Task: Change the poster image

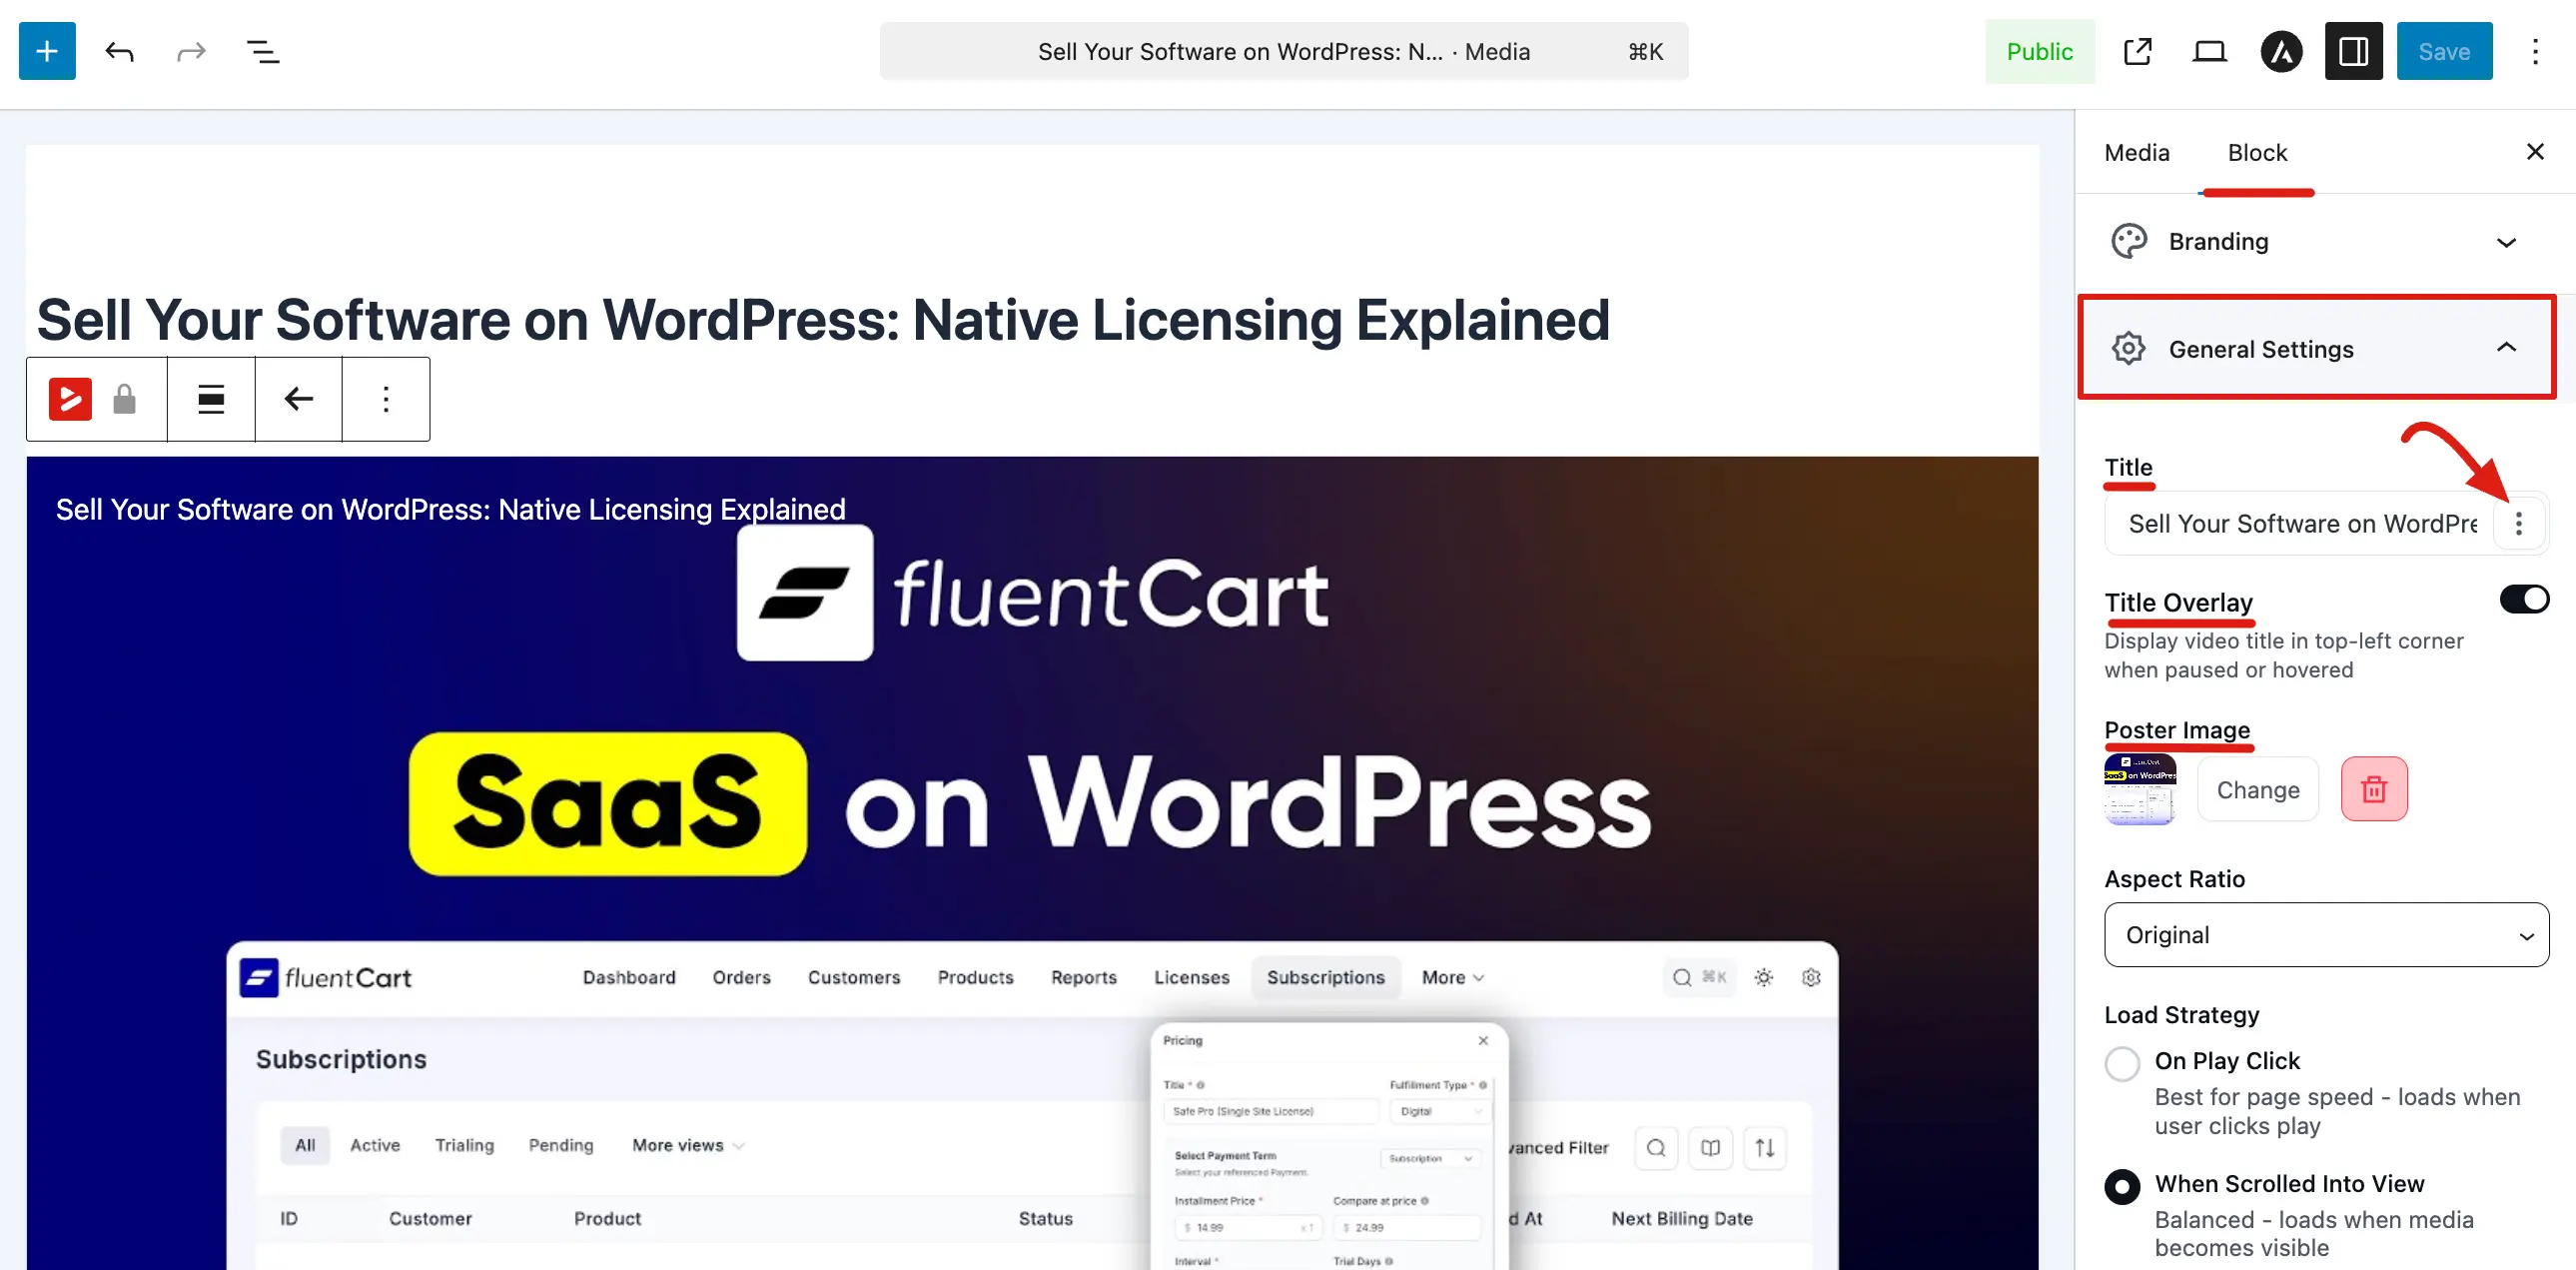Action: 2258,790
